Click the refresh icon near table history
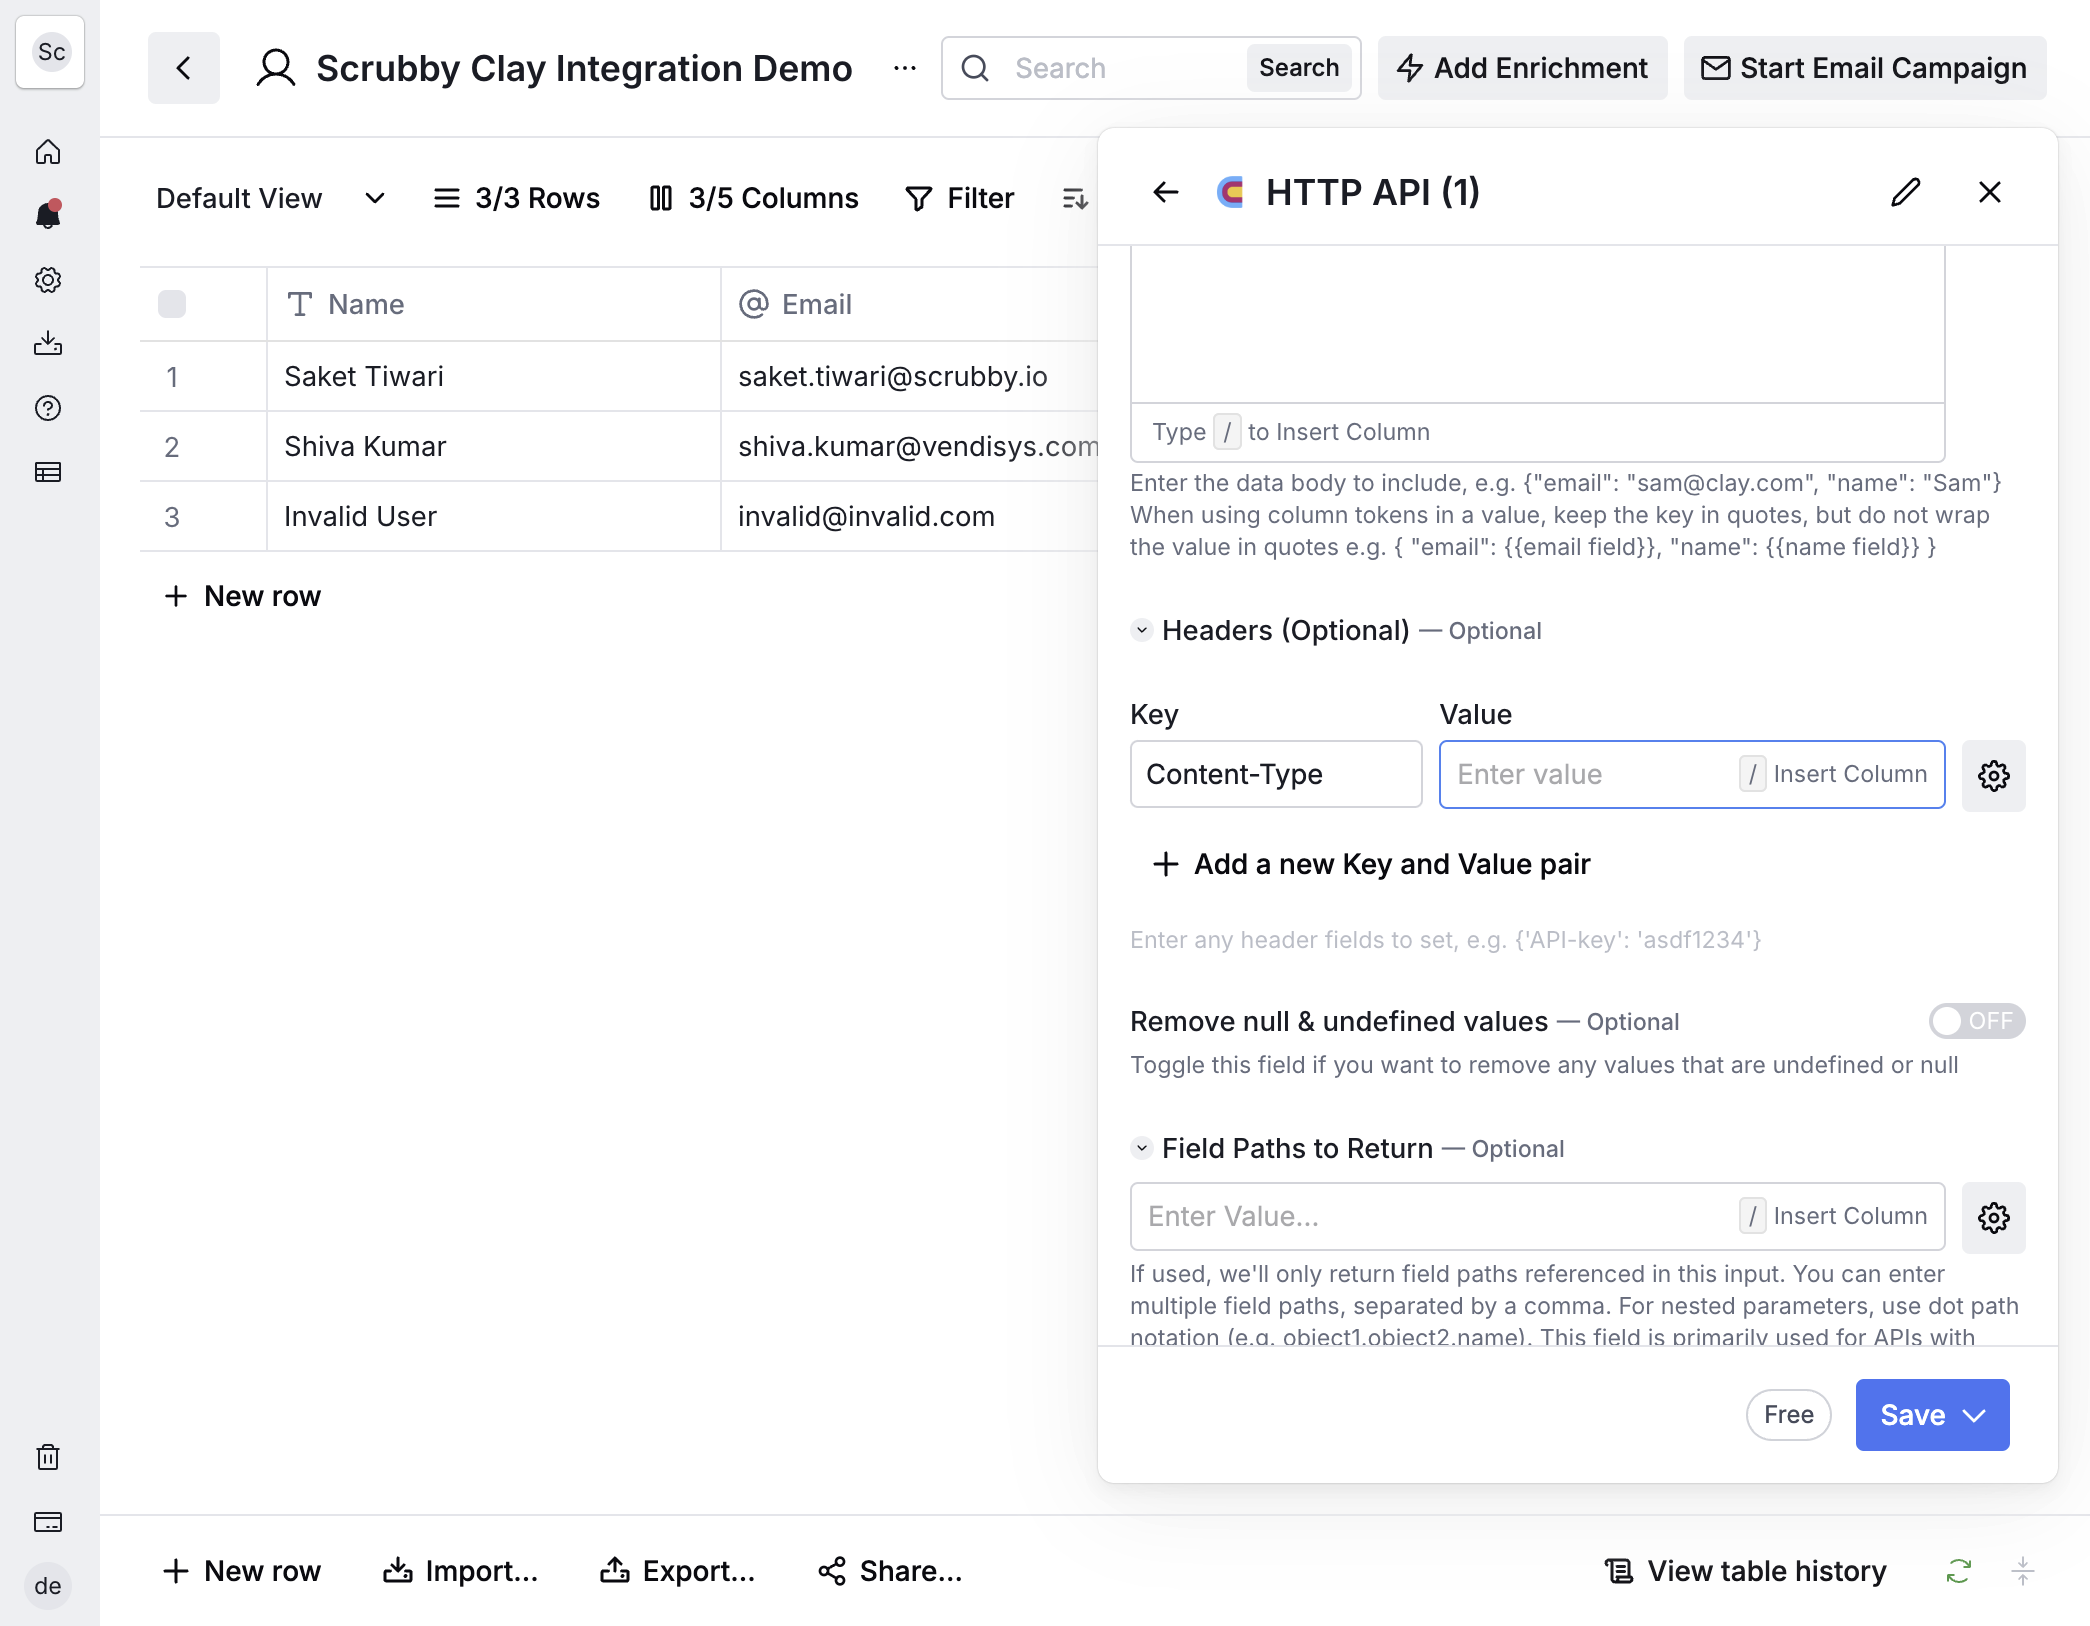Image resolution: width=2090 pixels, height=1626 pixels. 1958,1571
